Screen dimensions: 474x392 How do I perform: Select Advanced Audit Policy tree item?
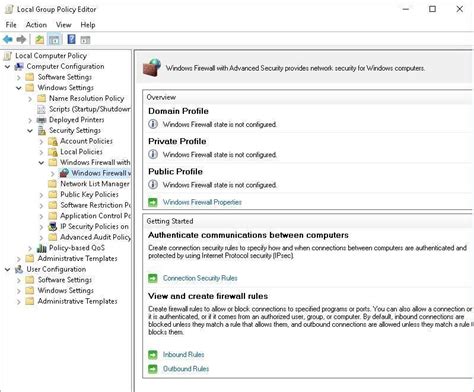[95, 237]
